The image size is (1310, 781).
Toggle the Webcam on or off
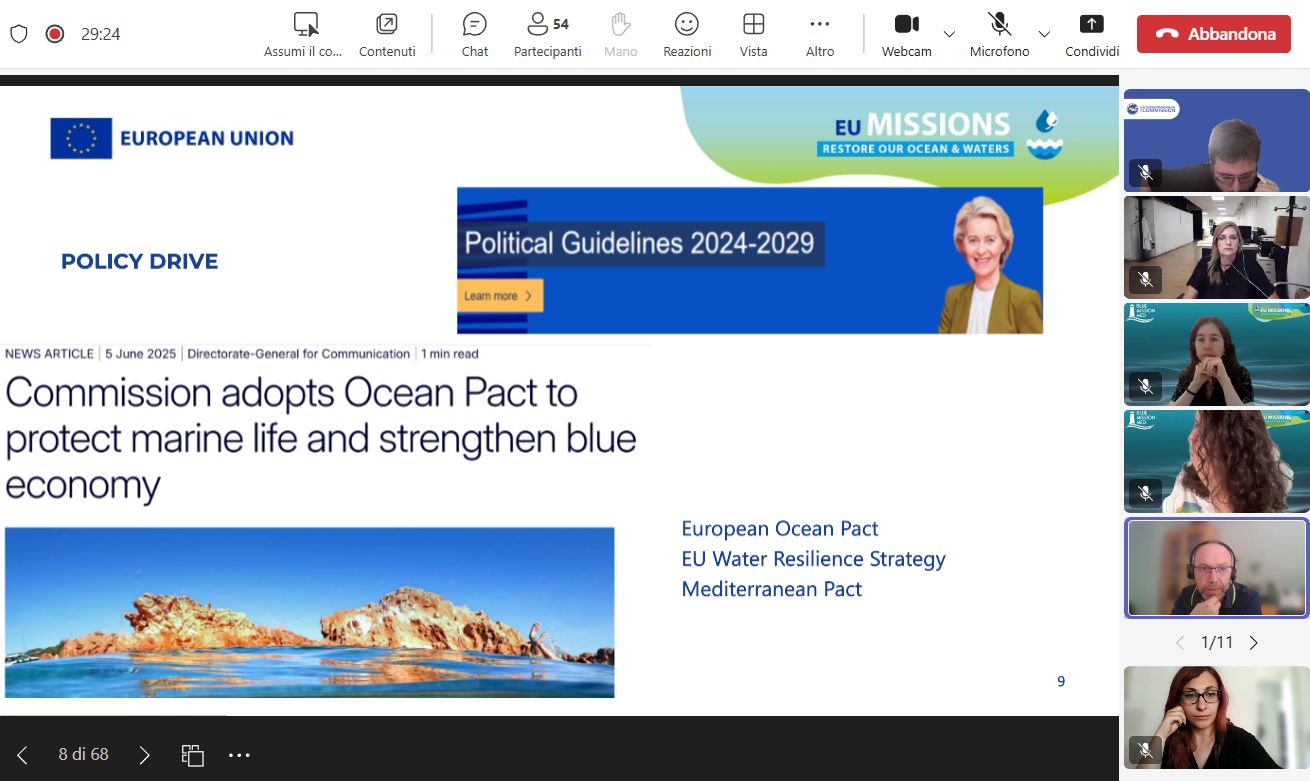[x=906, y=34]
